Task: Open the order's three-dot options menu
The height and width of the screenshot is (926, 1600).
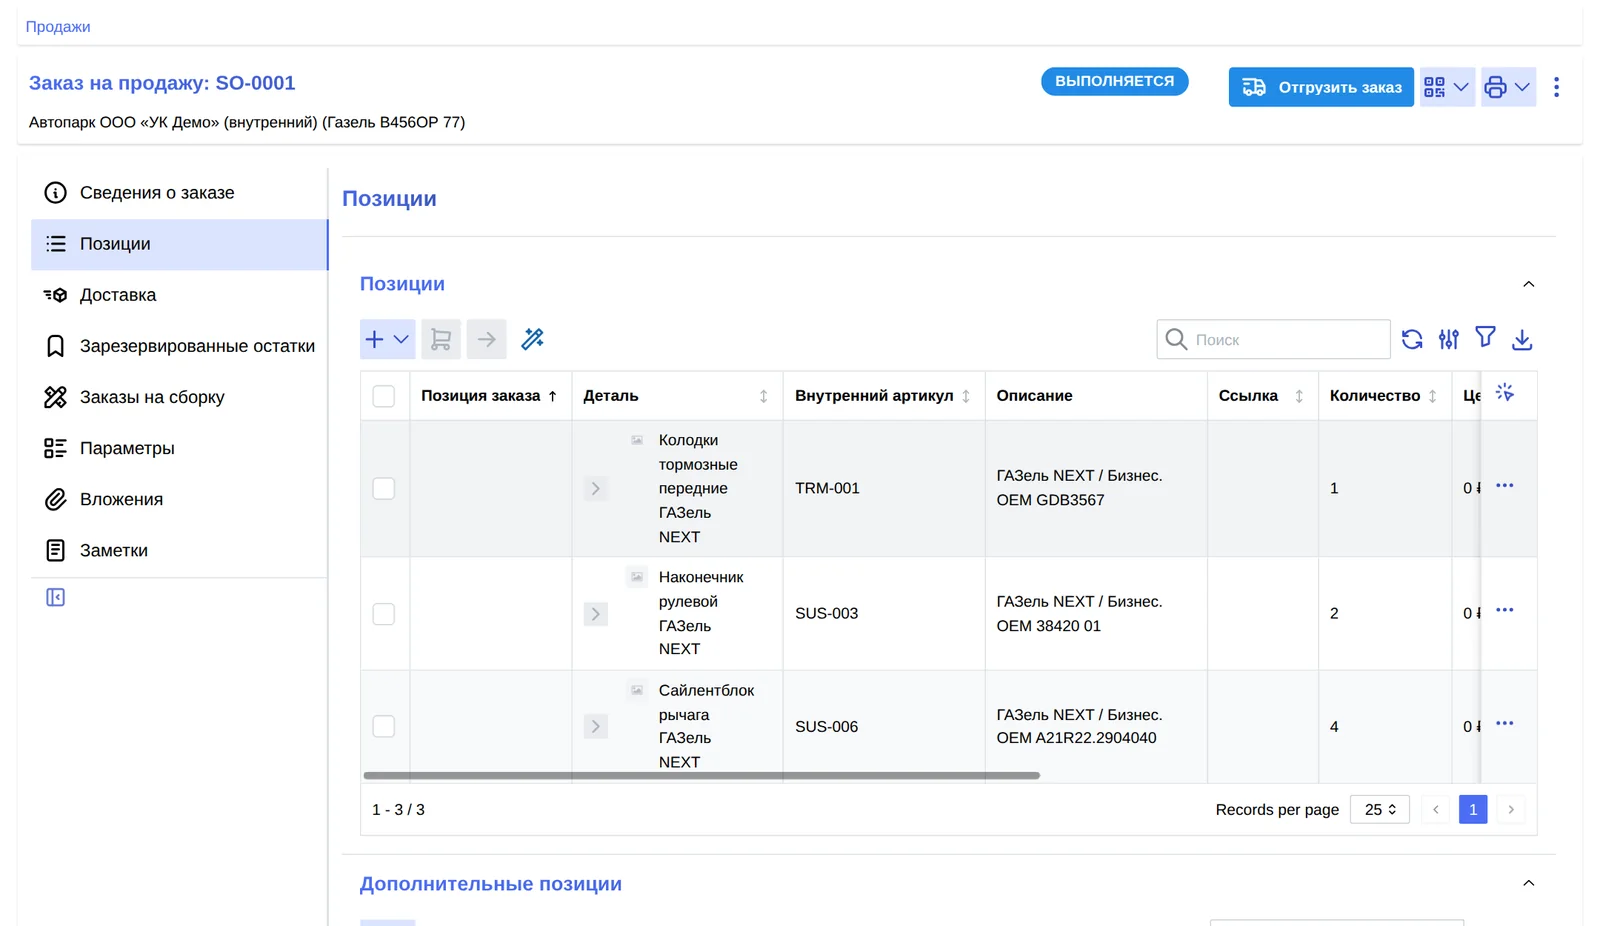Action: [x=1556, y=87]
